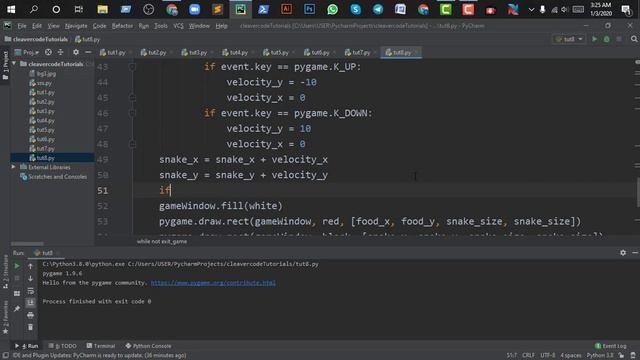Start debugging with the green bug icon
This screenshot has width=640, height=360.
click(x=607, y=39)
